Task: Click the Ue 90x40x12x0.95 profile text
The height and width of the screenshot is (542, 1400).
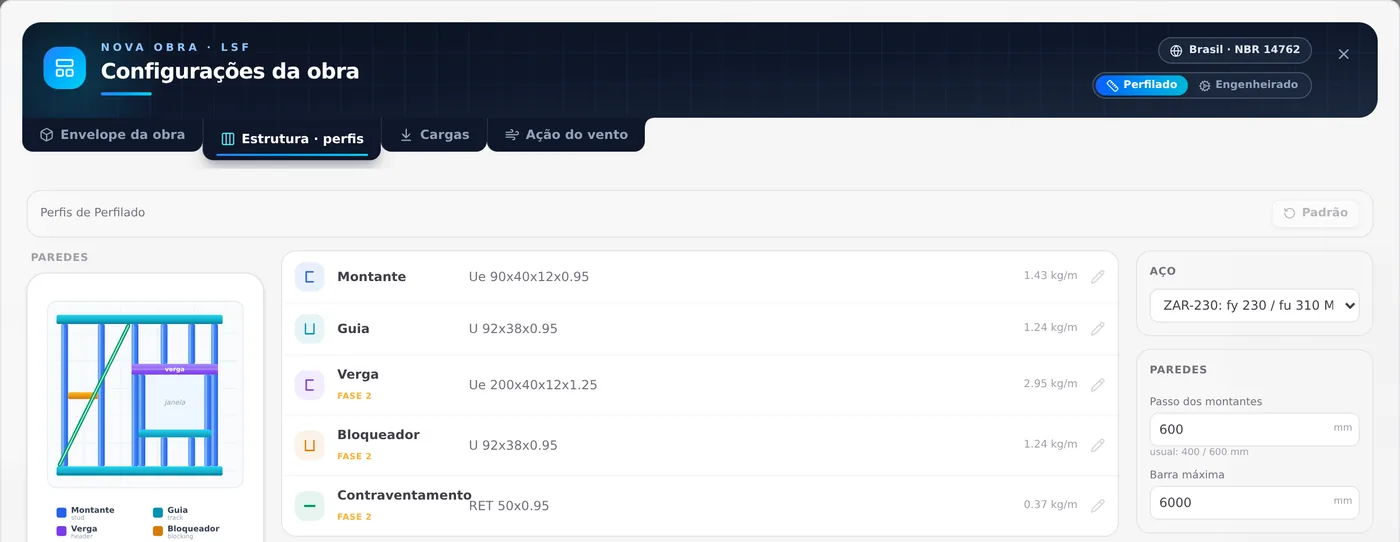Action: tap(529, 277)
